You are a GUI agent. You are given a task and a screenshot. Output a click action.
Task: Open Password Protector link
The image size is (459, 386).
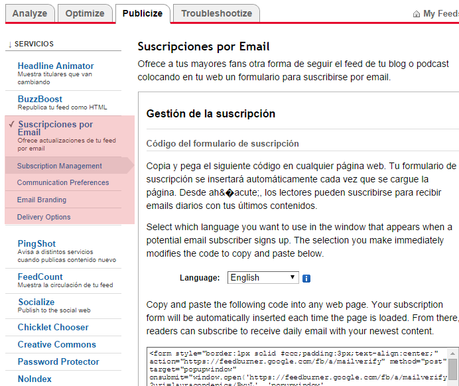[x=58, y=362]
